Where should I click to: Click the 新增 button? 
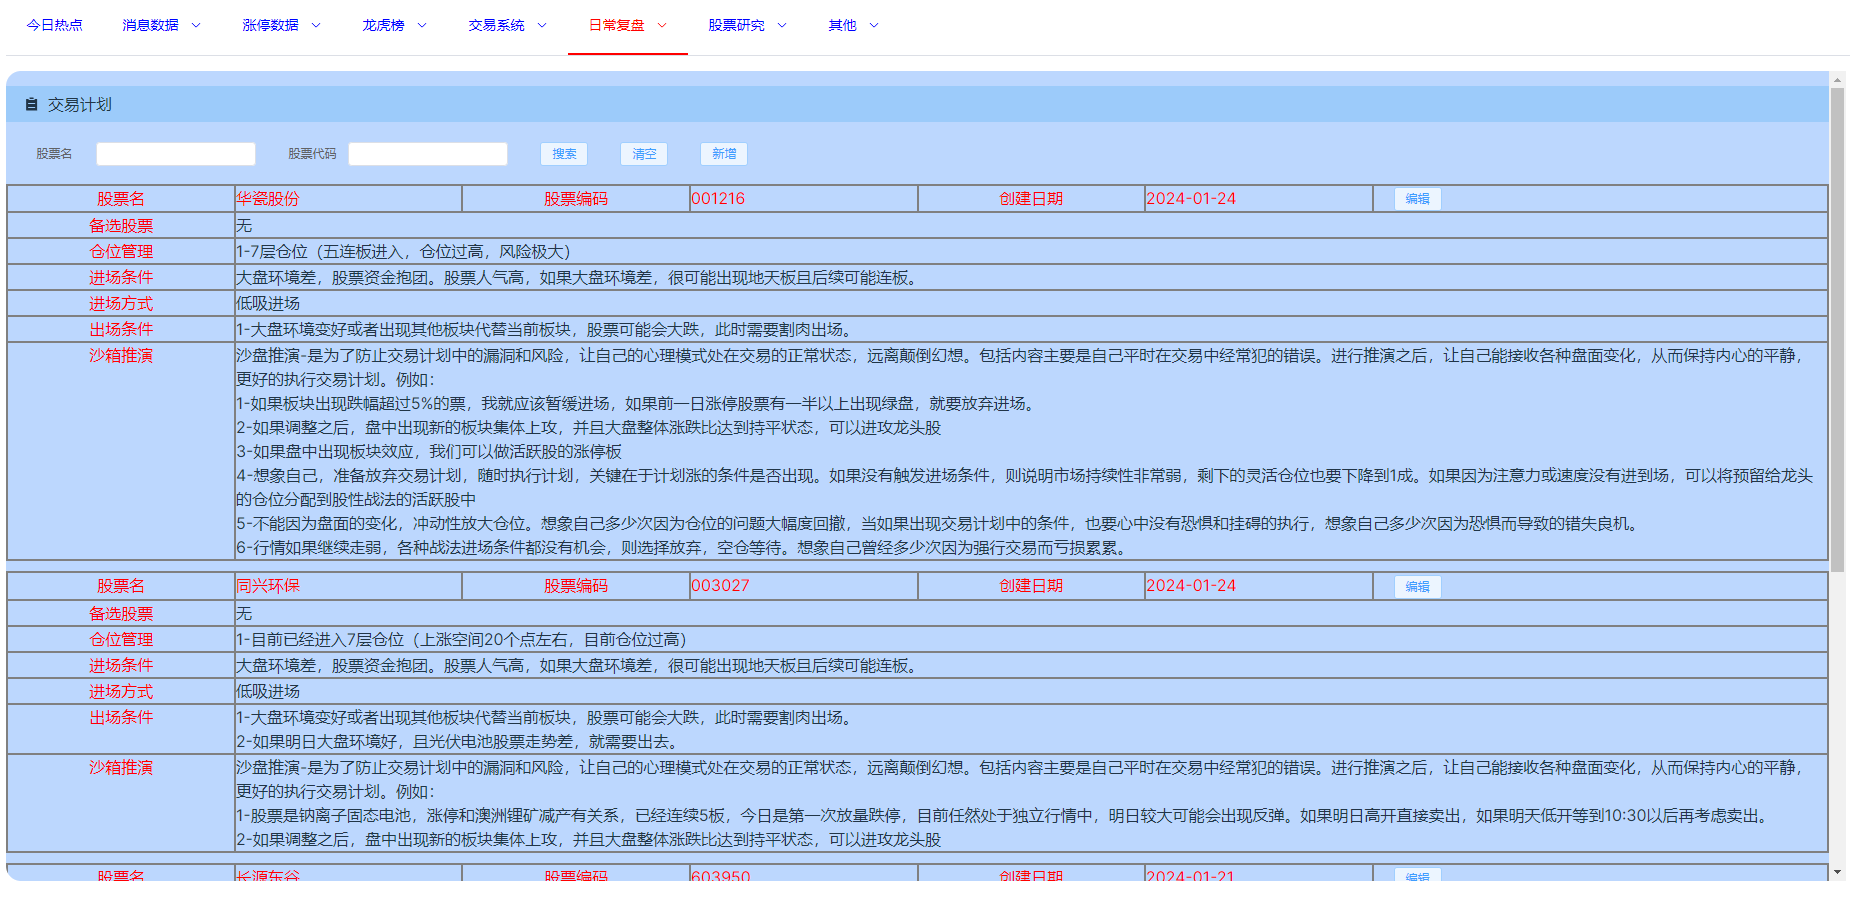724,154
